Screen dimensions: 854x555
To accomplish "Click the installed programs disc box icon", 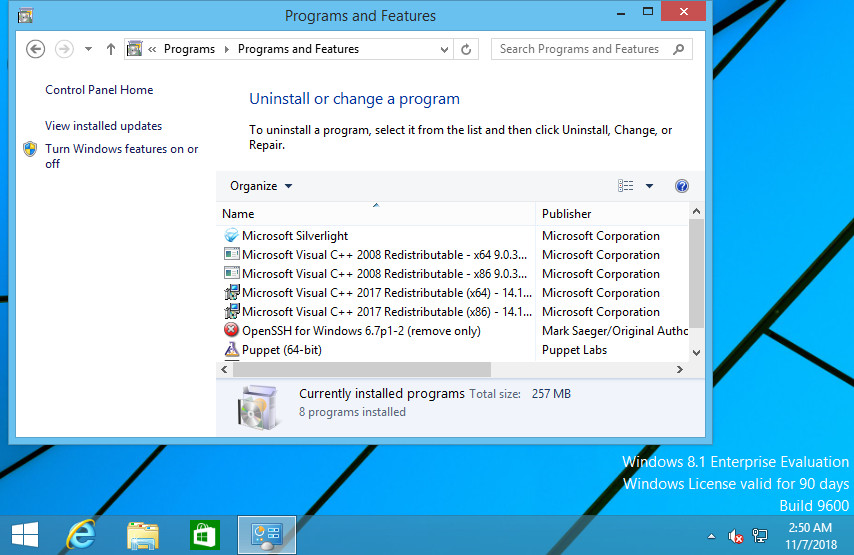I will point(258,407).
